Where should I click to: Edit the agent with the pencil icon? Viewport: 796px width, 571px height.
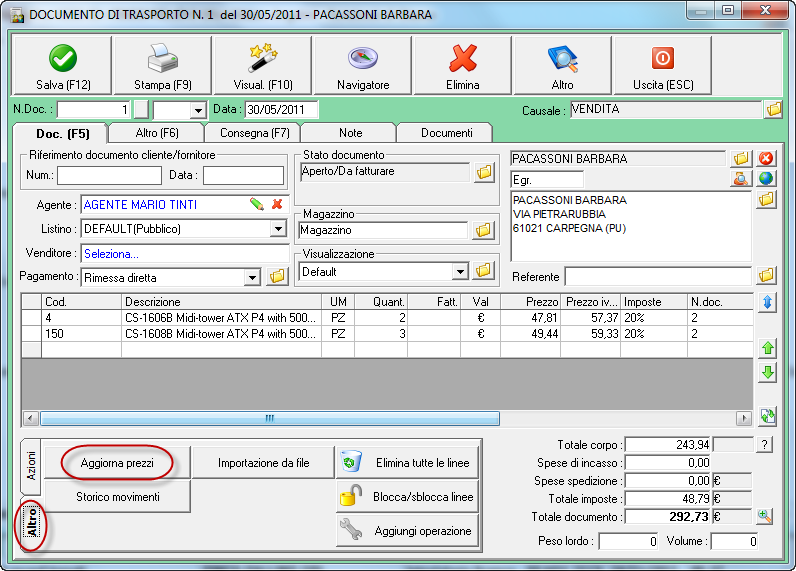(x=257, y=204)
